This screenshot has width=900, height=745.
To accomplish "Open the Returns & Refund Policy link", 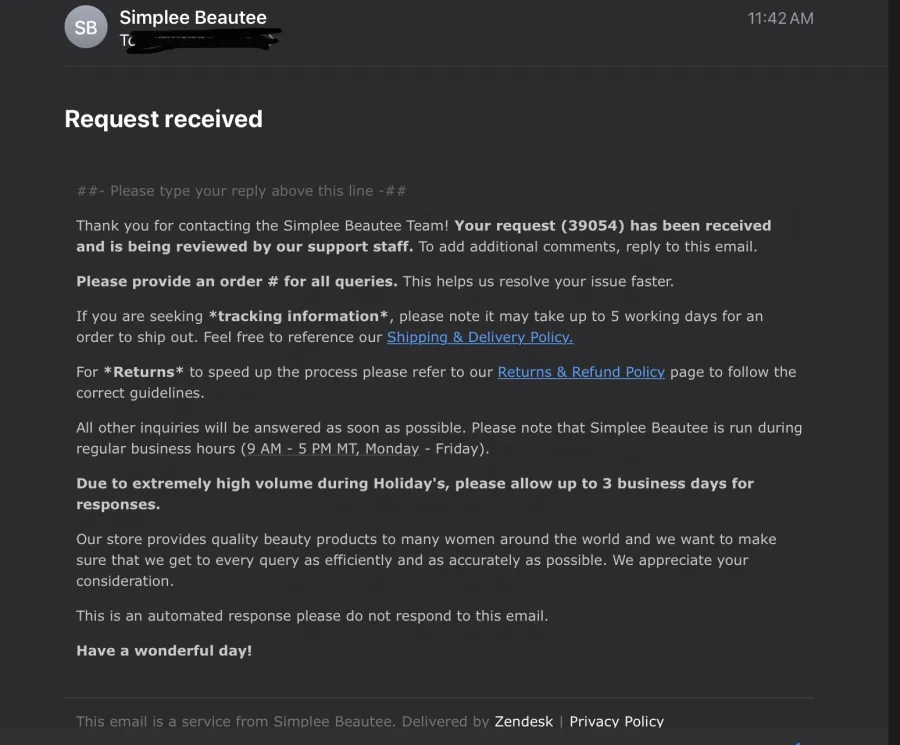I will click(x=581, y=372).
